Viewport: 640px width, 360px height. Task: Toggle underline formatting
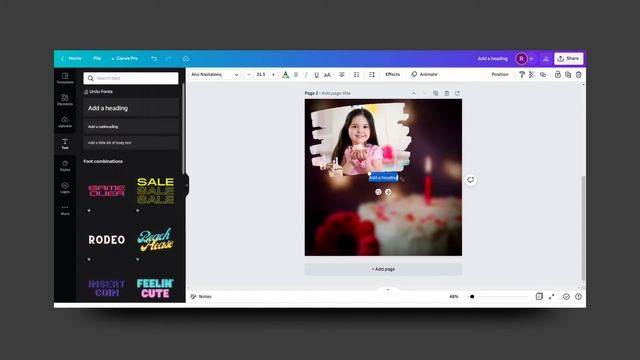(316, 75)
